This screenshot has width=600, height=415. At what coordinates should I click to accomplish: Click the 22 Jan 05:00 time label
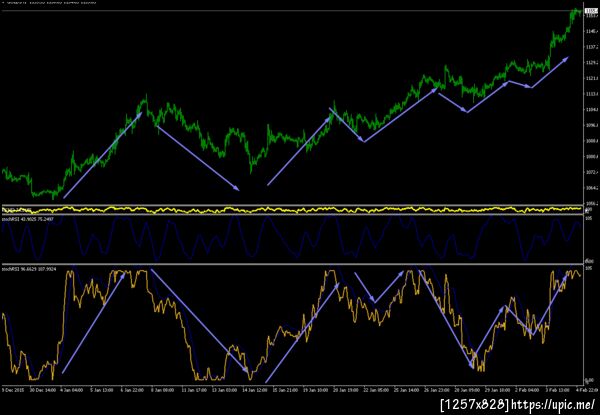377,390
